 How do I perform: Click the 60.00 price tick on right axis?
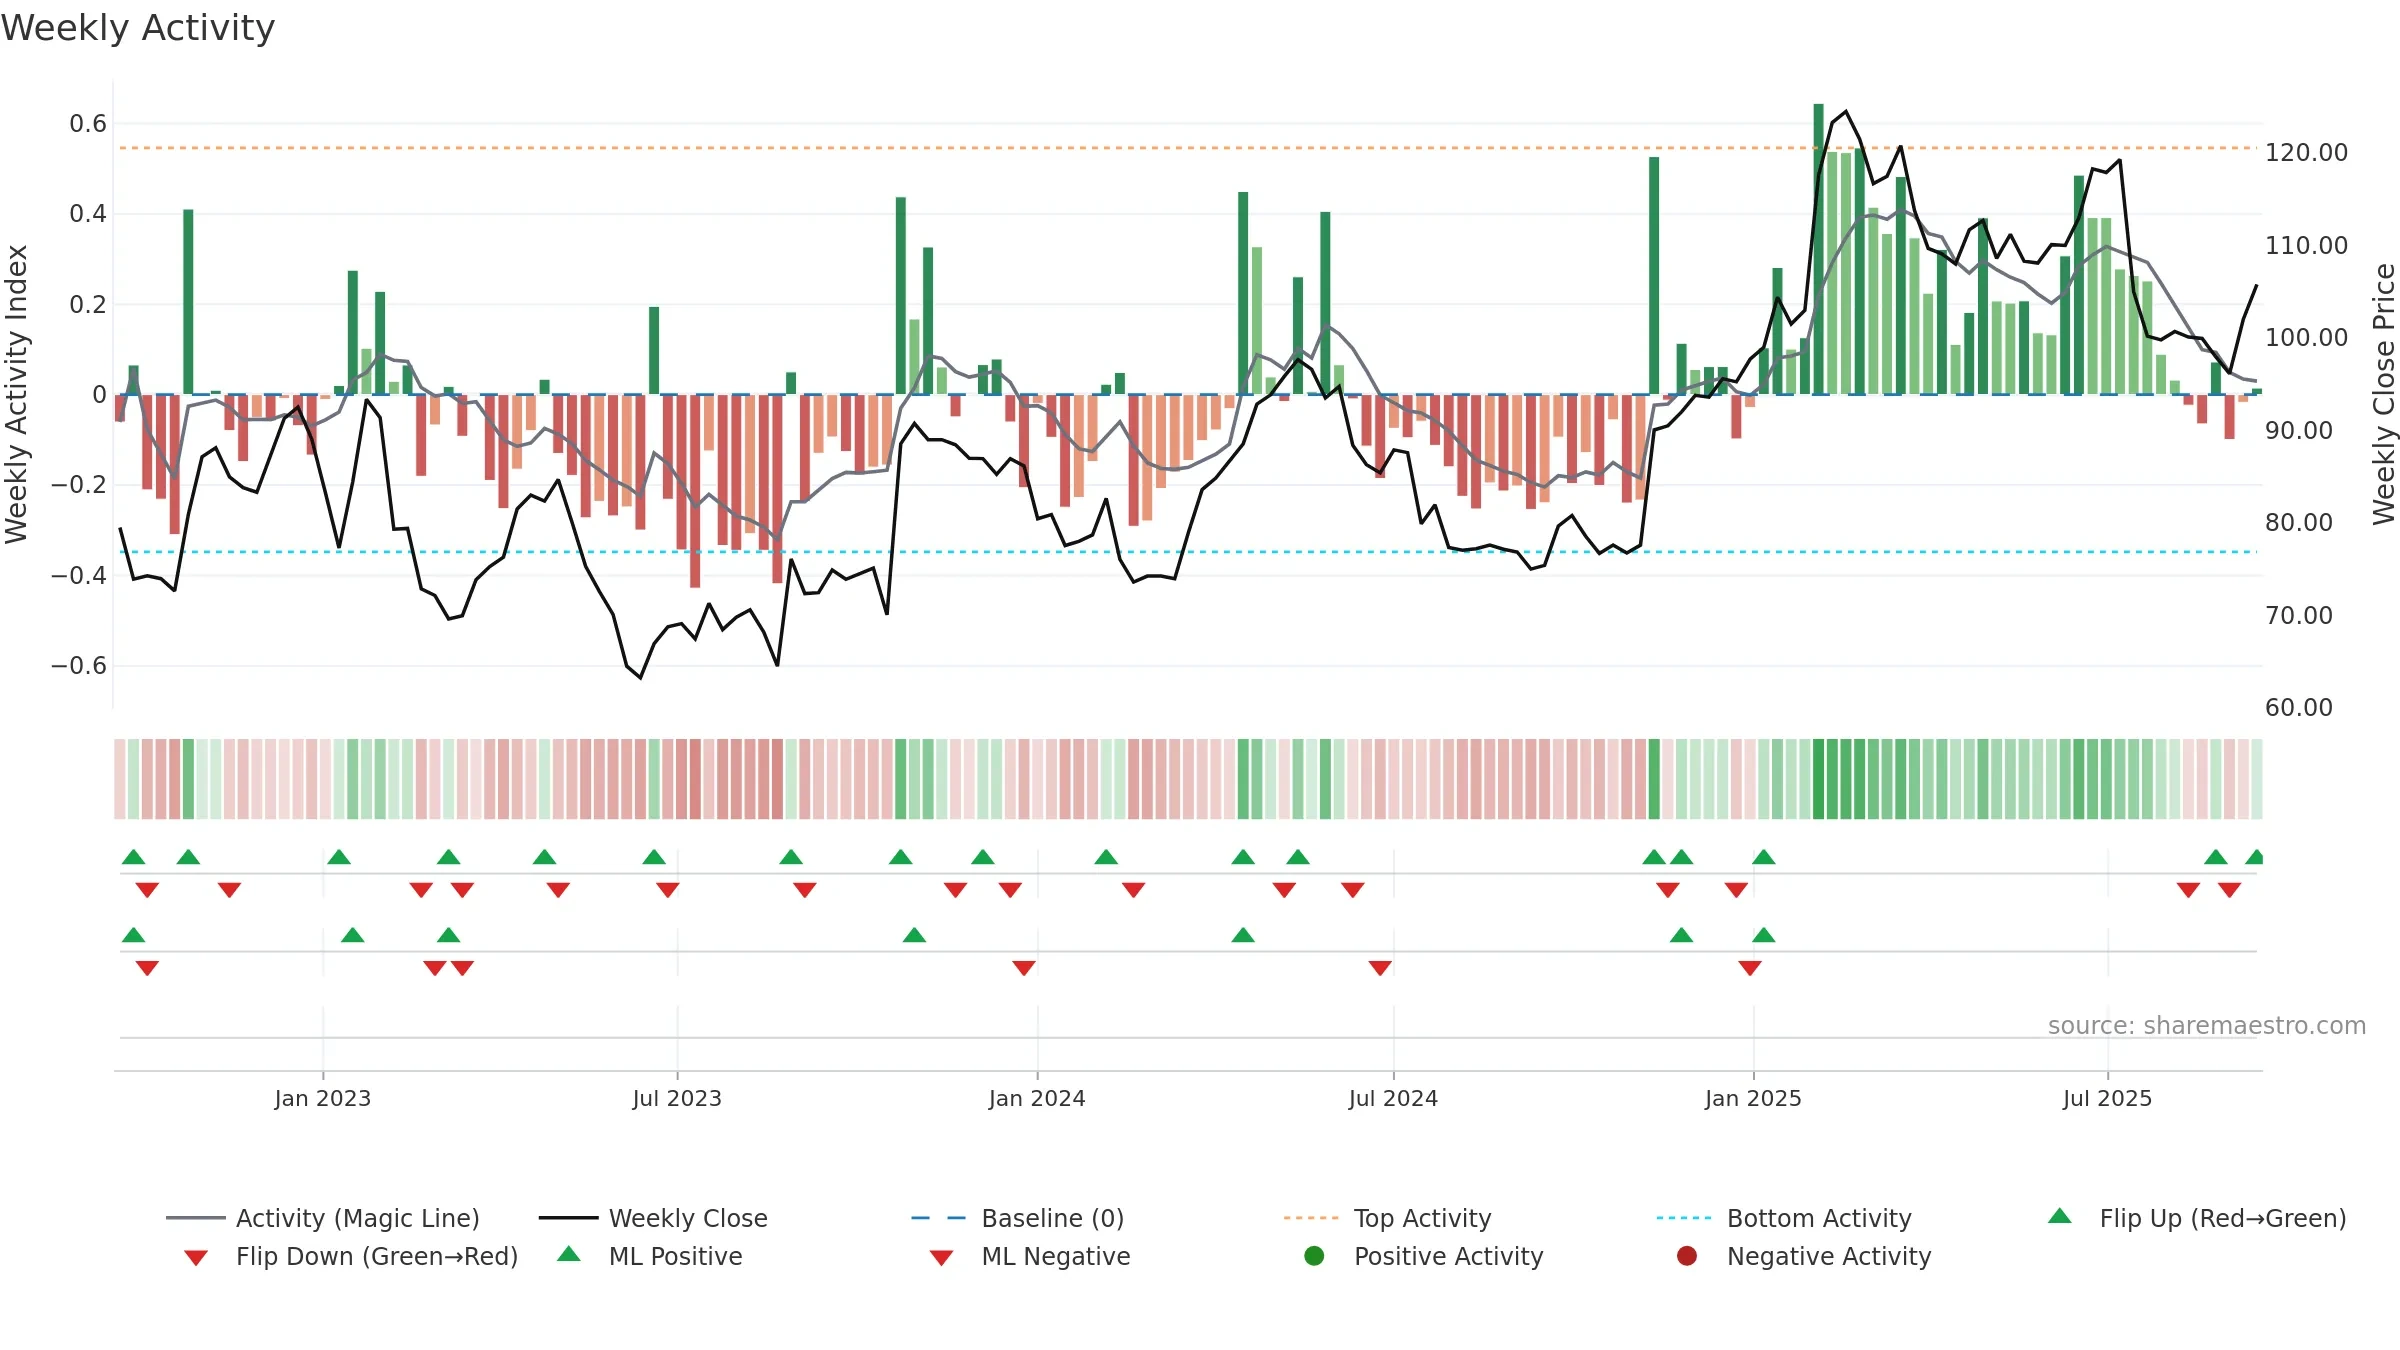(2298, 707)
